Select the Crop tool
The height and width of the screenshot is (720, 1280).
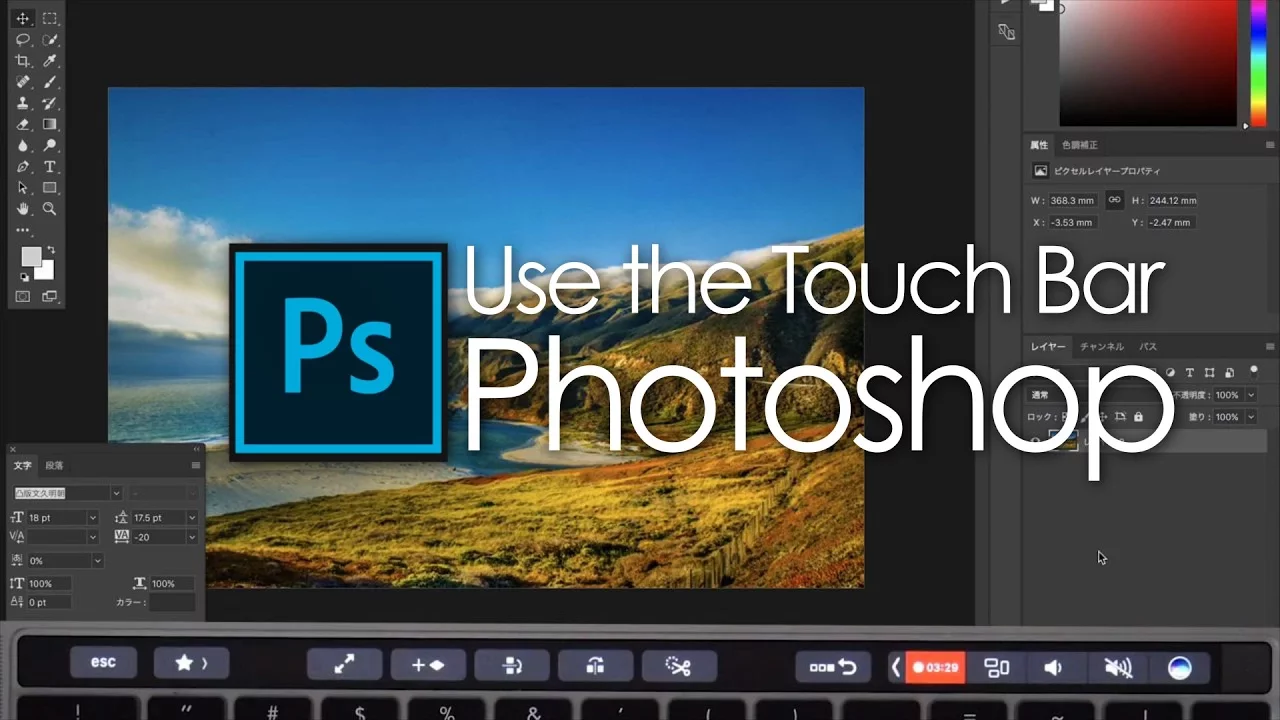pyautogui.click(x=23, y=61)
